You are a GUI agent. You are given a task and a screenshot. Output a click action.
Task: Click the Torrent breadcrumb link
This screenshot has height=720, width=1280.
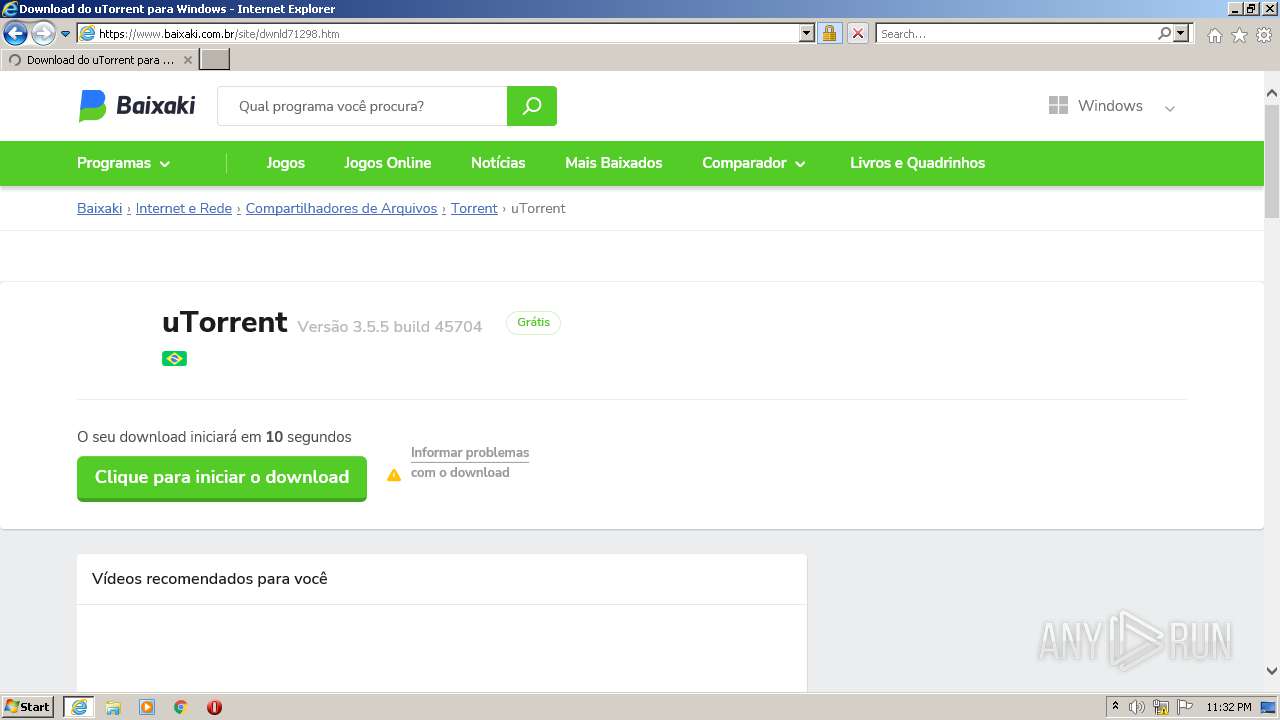click(474, 208)
